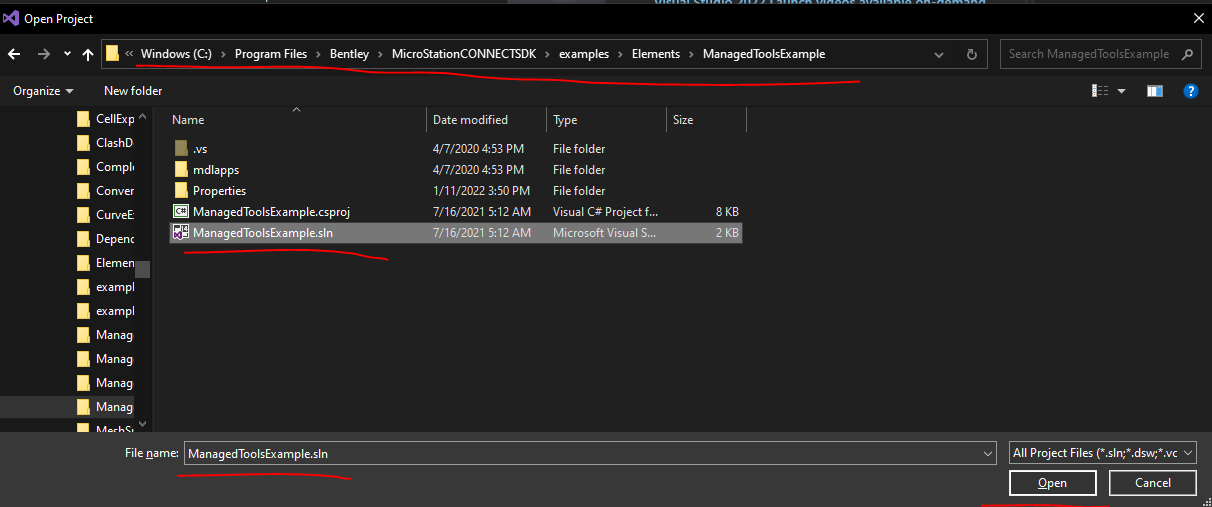Click the Visual Studio solution file icon
Viewport: 1212px width, 507px height.
181,232
